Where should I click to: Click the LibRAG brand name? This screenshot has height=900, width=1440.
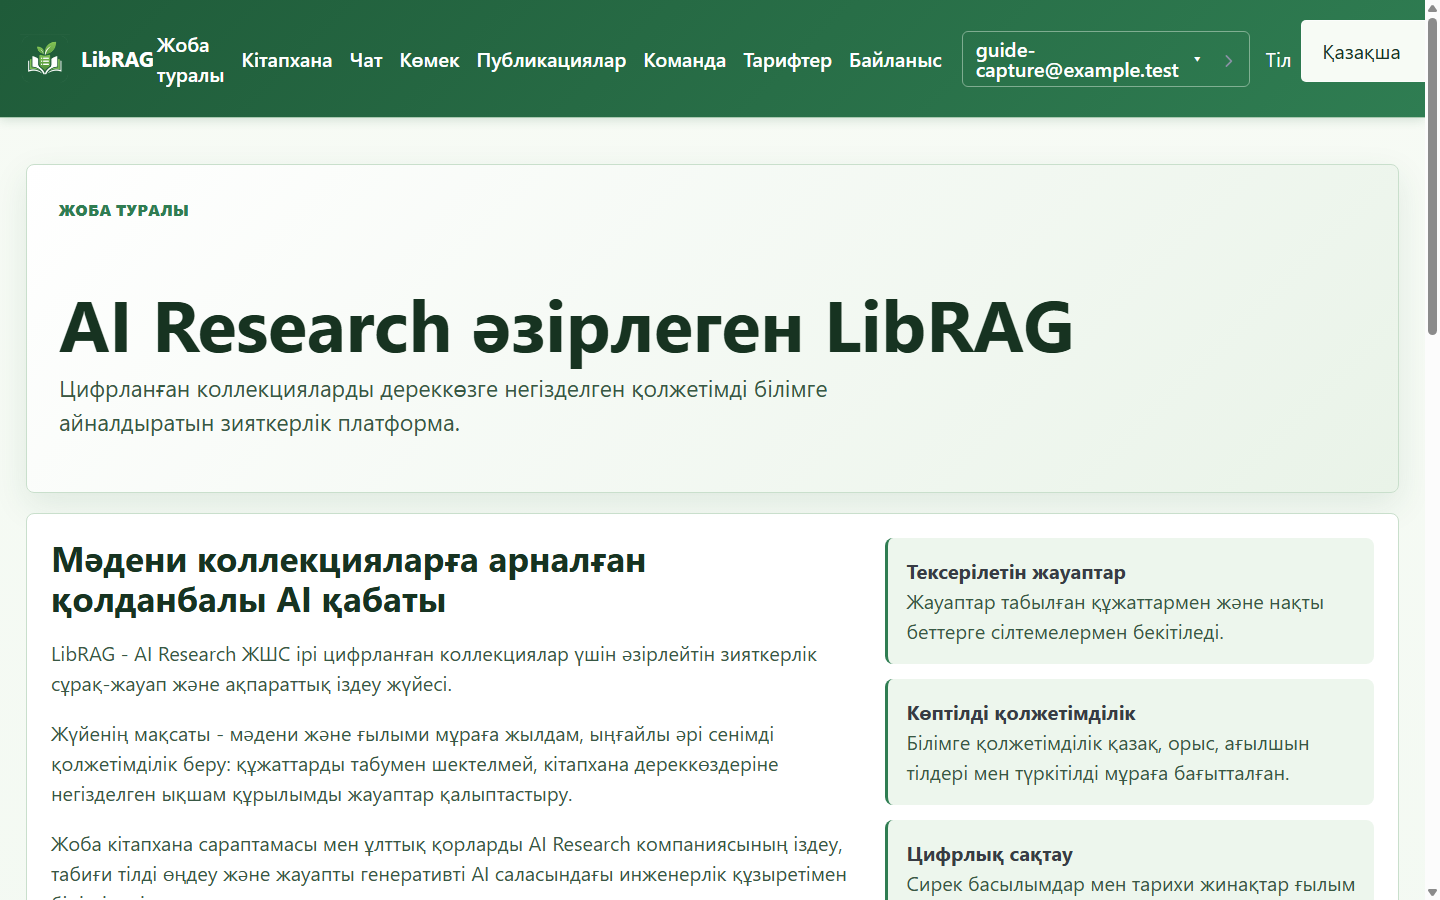117,60
